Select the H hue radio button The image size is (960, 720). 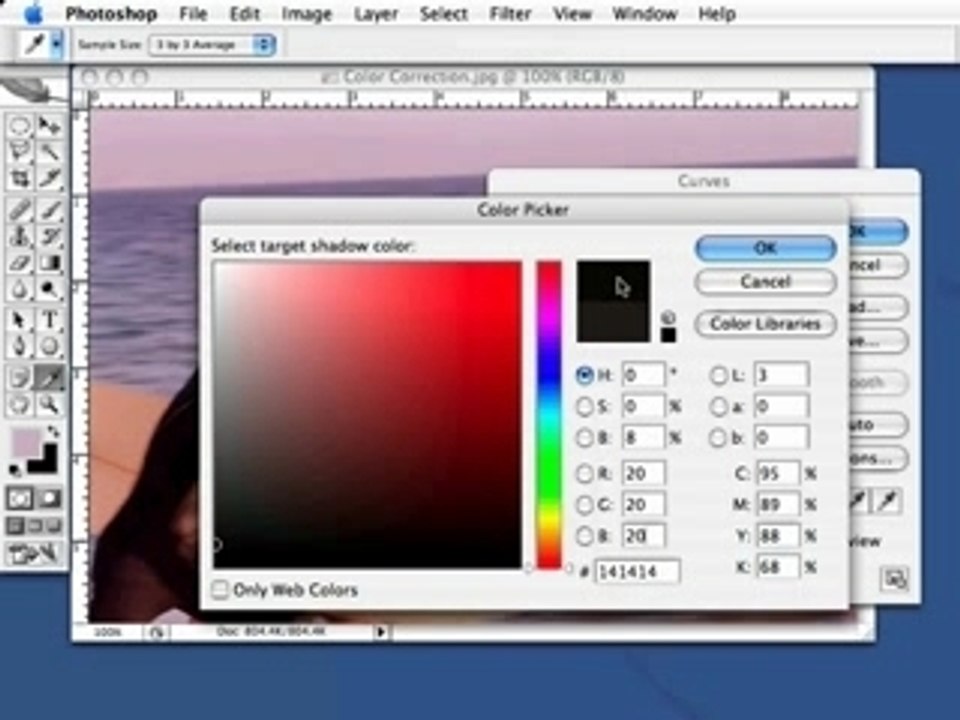click(x=585, y=375)
